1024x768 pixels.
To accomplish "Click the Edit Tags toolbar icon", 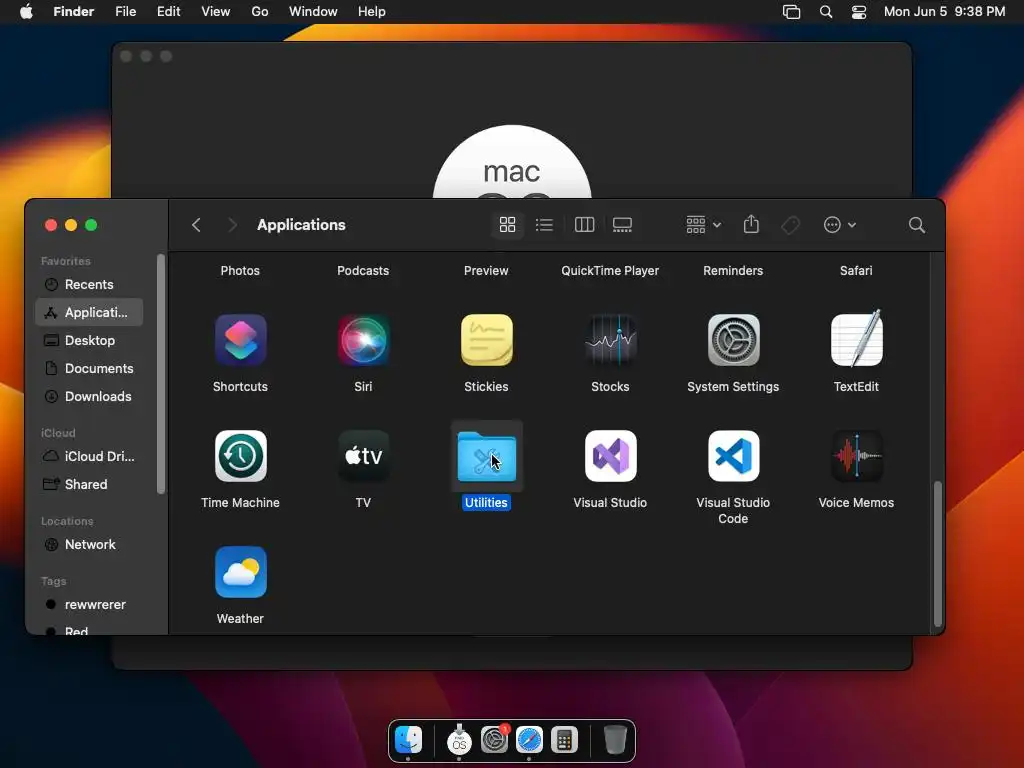I will pyautogui.click(x=790, y=225).
